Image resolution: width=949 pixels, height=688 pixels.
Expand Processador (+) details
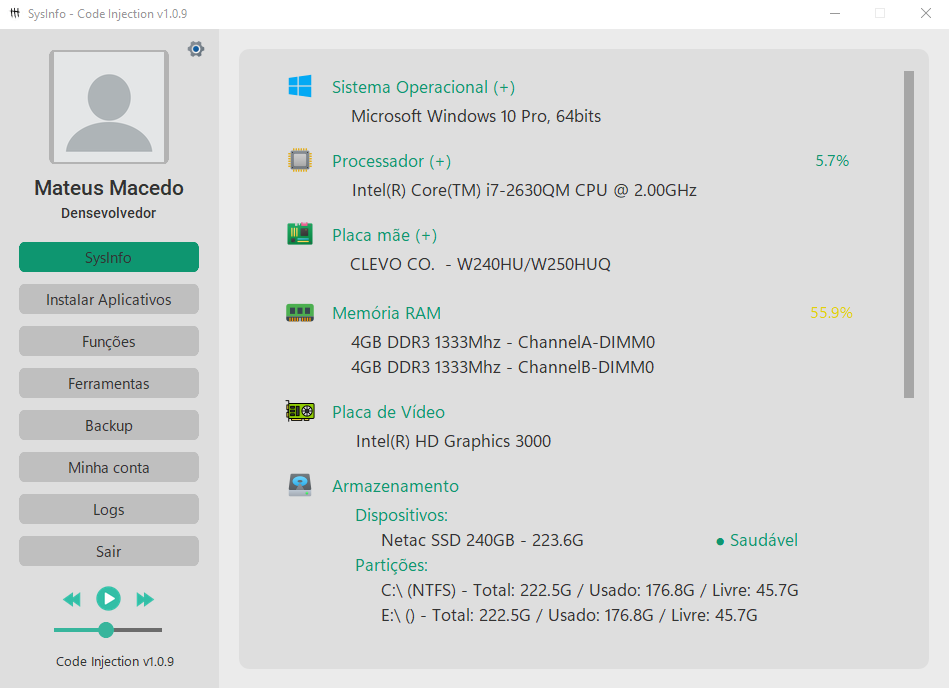click(x=392, y=161)
